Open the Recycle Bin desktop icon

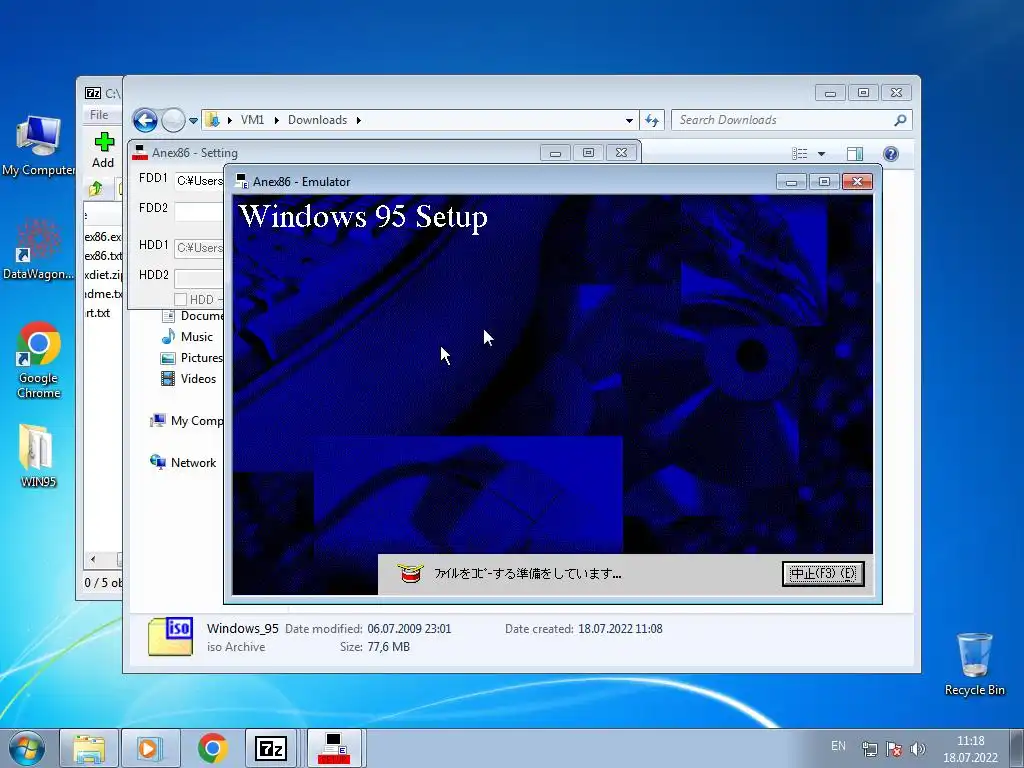click(x=974, y=664)
